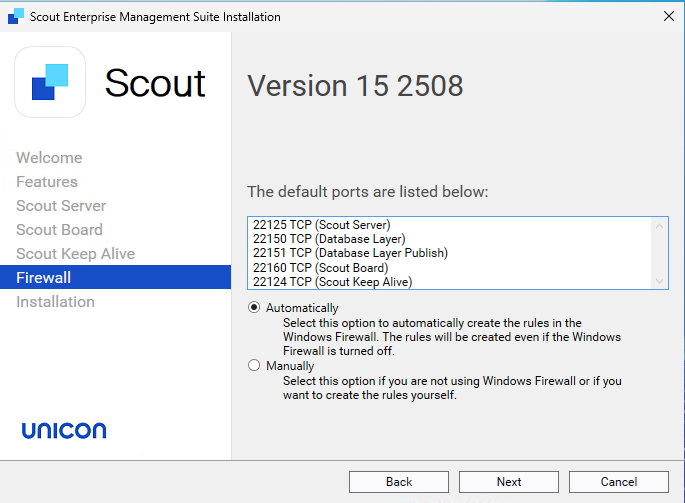Go to the Welcome step

click(49, 158)
